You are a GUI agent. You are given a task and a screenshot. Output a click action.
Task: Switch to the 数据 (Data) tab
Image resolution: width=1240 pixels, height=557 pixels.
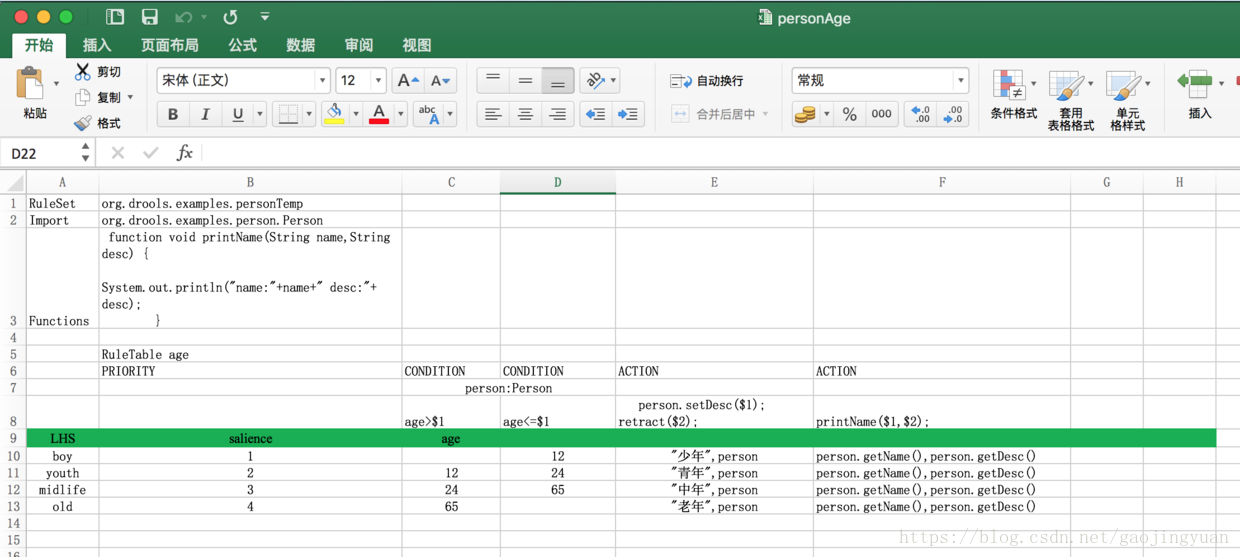point(300,45)
